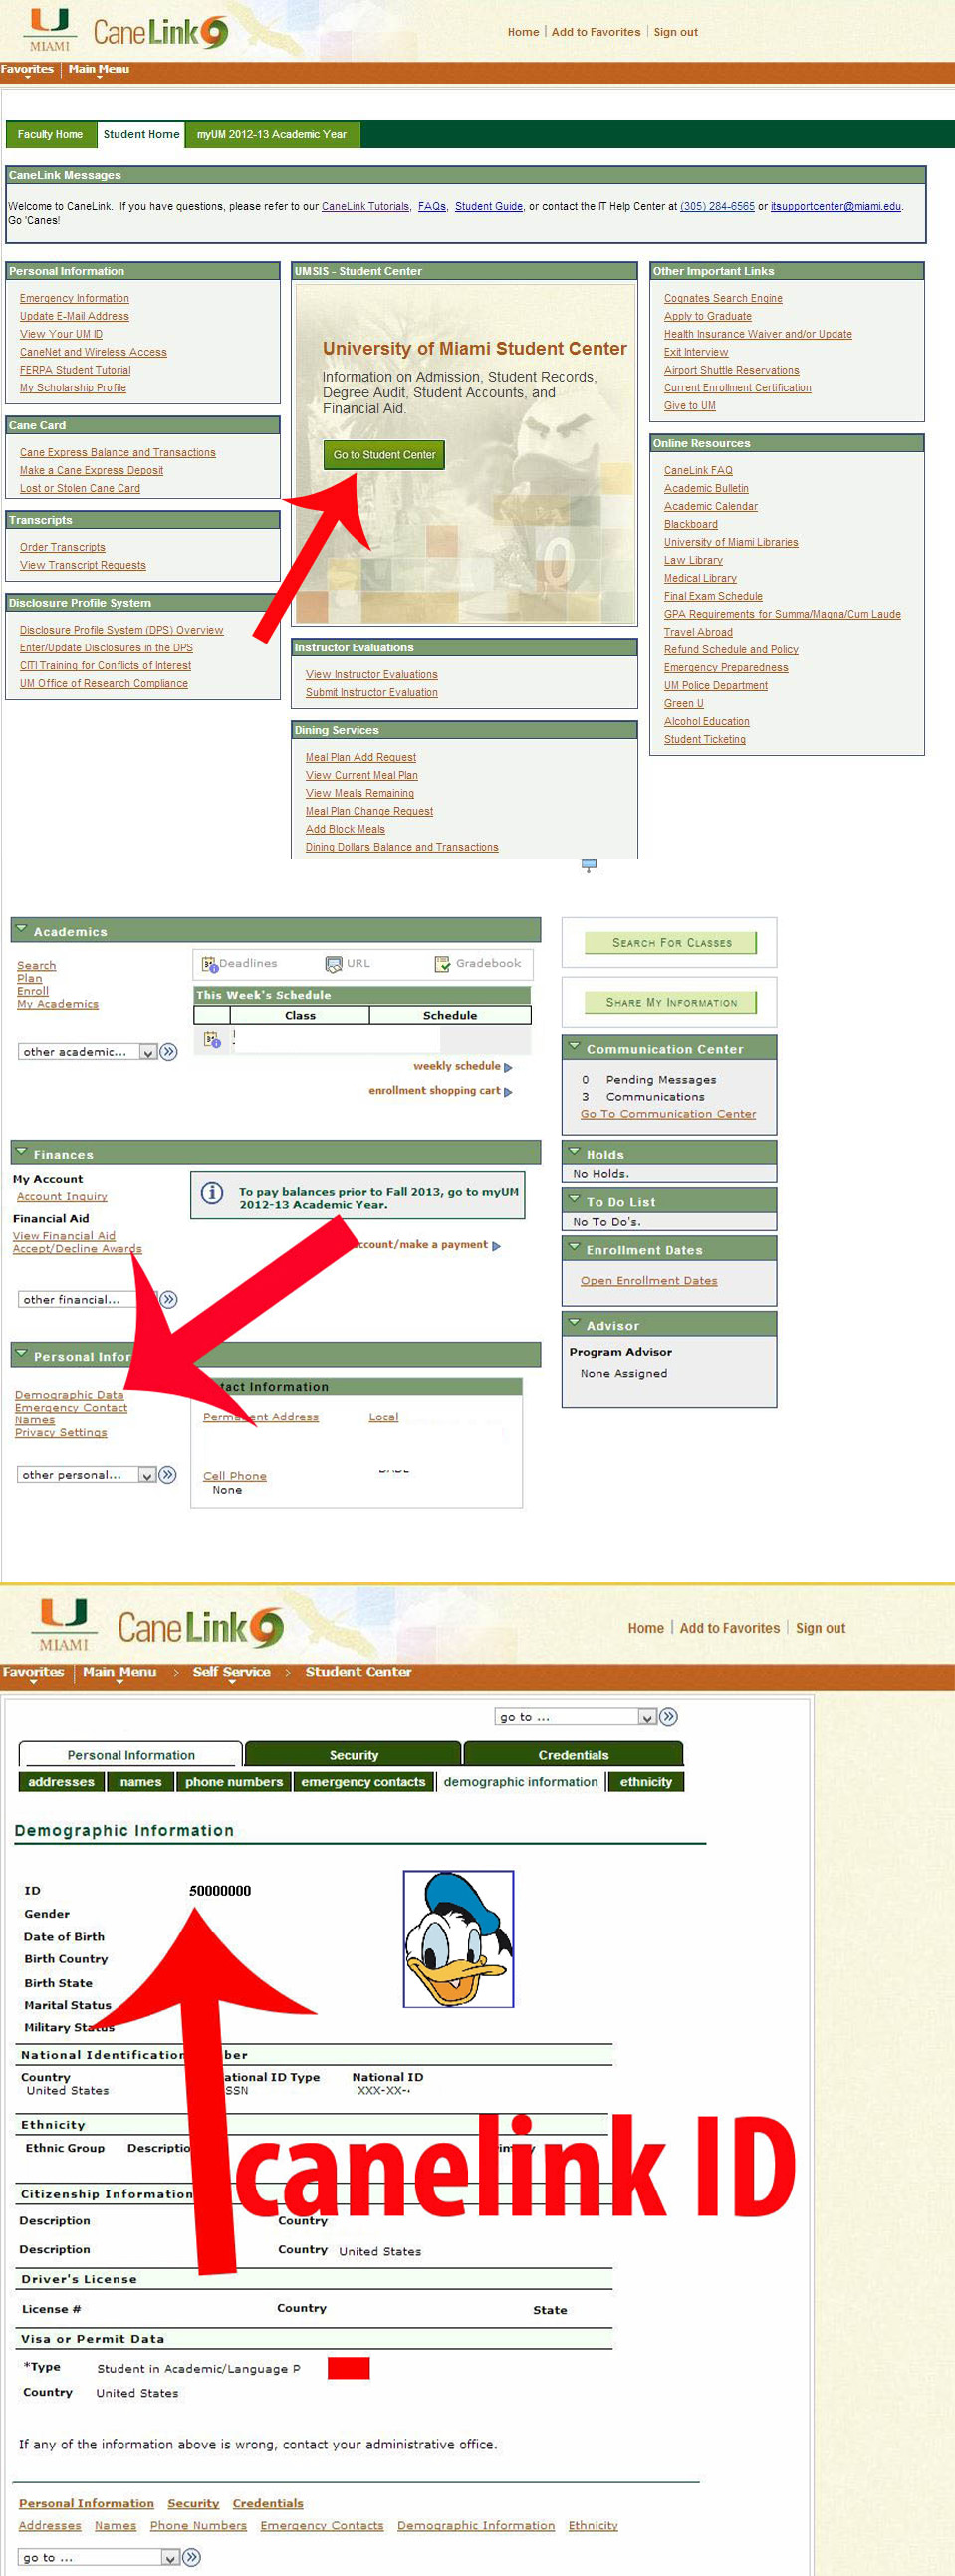Open the Emergency Information link
955x2576 pixels.
(74, 298)
